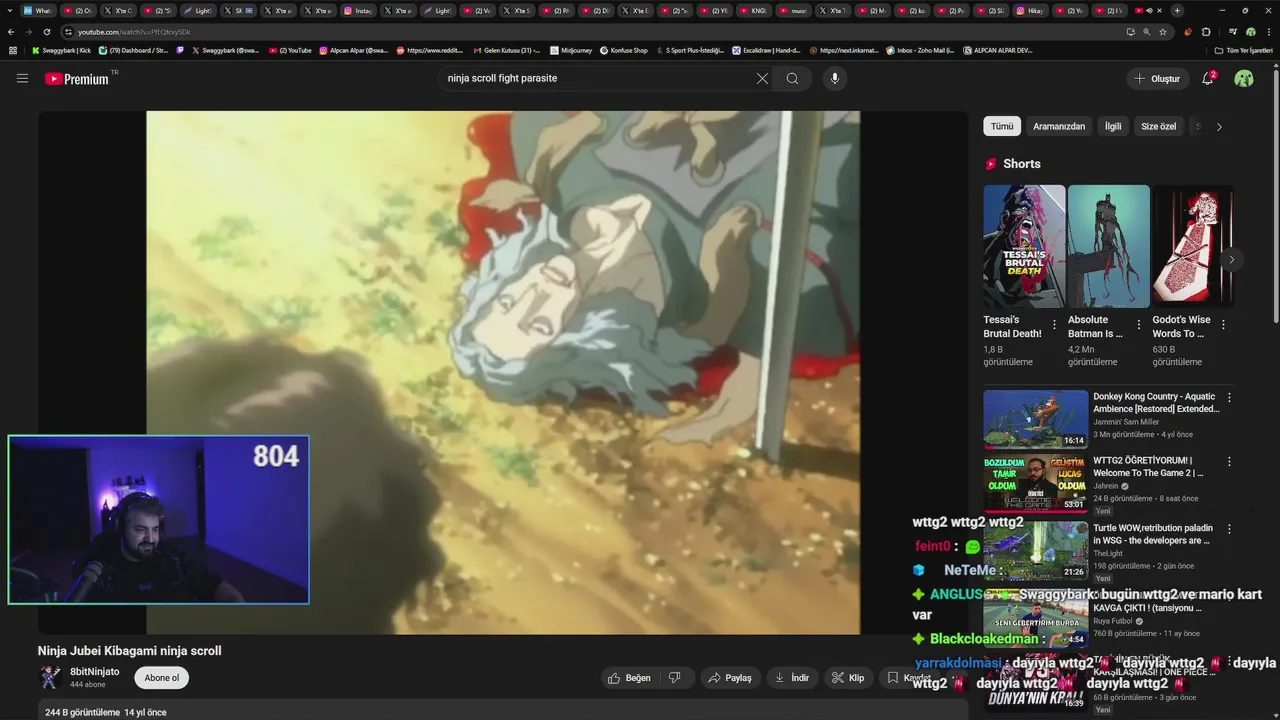Click Donkey Kong video thumbnail
1280x720 pixels.
point(1035,419)
